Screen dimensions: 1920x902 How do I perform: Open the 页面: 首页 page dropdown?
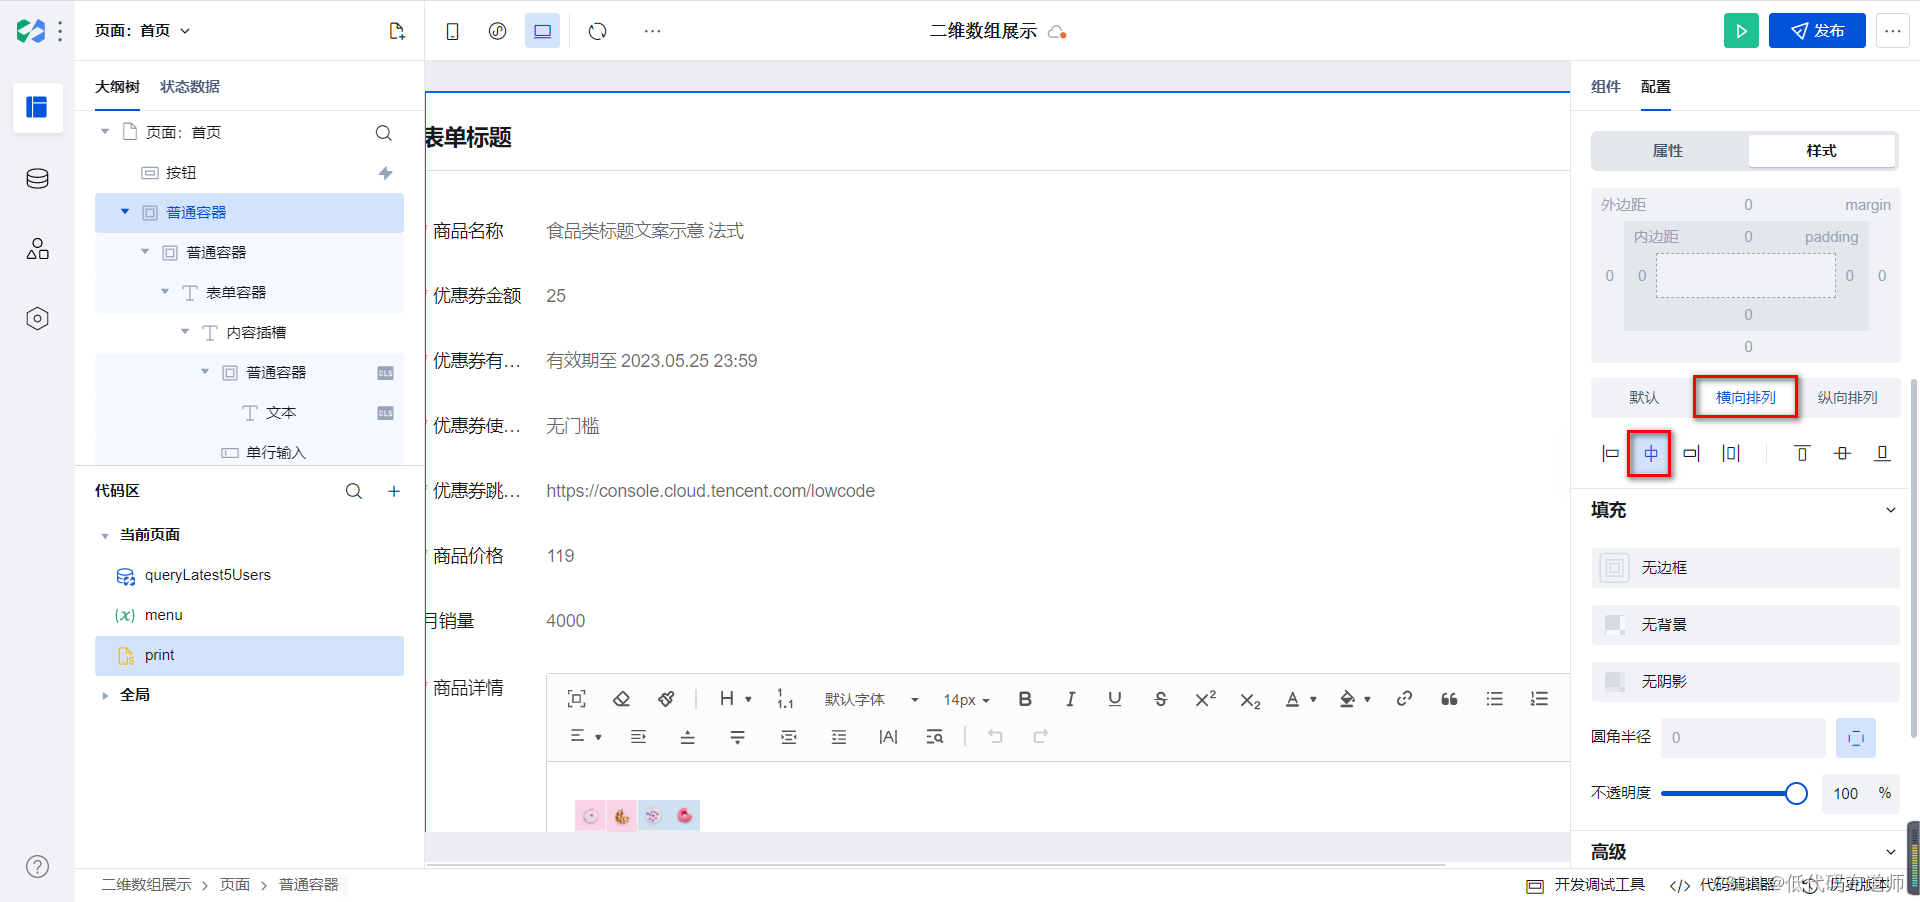click(143, 31)
